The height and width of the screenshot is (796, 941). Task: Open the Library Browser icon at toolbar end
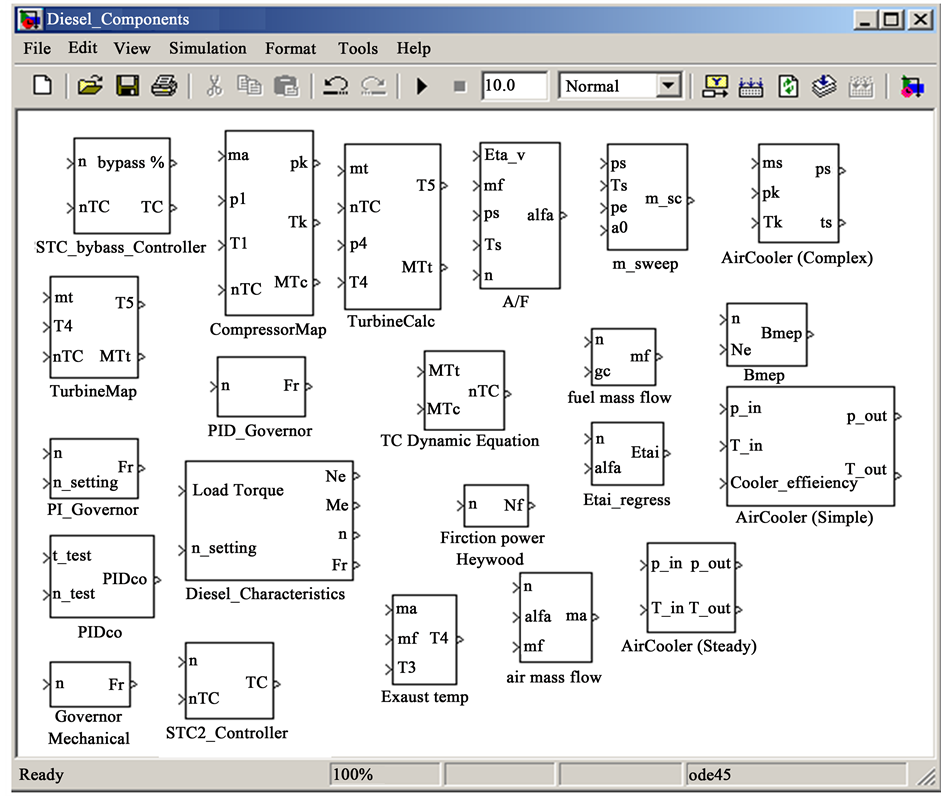tap(911, 86)
